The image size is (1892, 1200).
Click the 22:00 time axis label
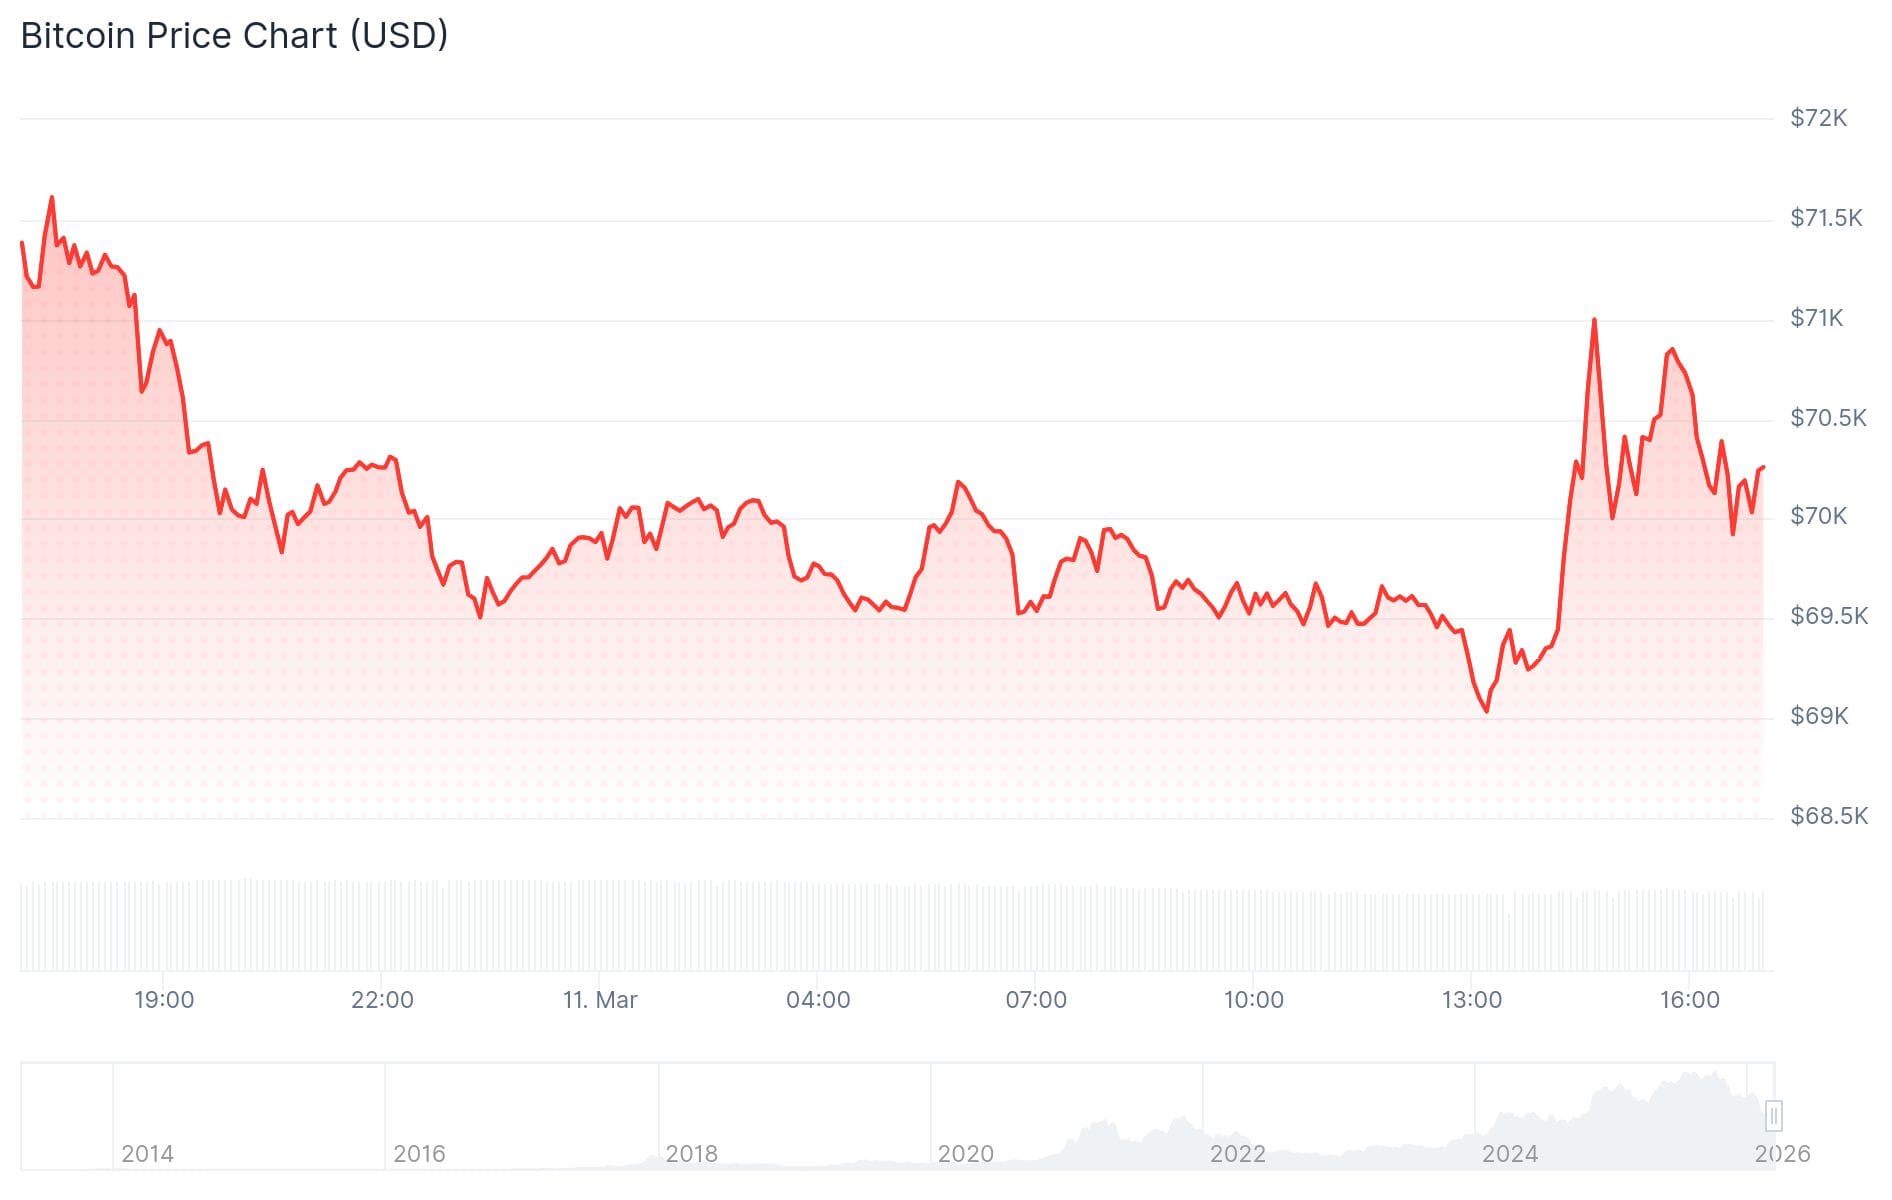[x=382, y=1000]
